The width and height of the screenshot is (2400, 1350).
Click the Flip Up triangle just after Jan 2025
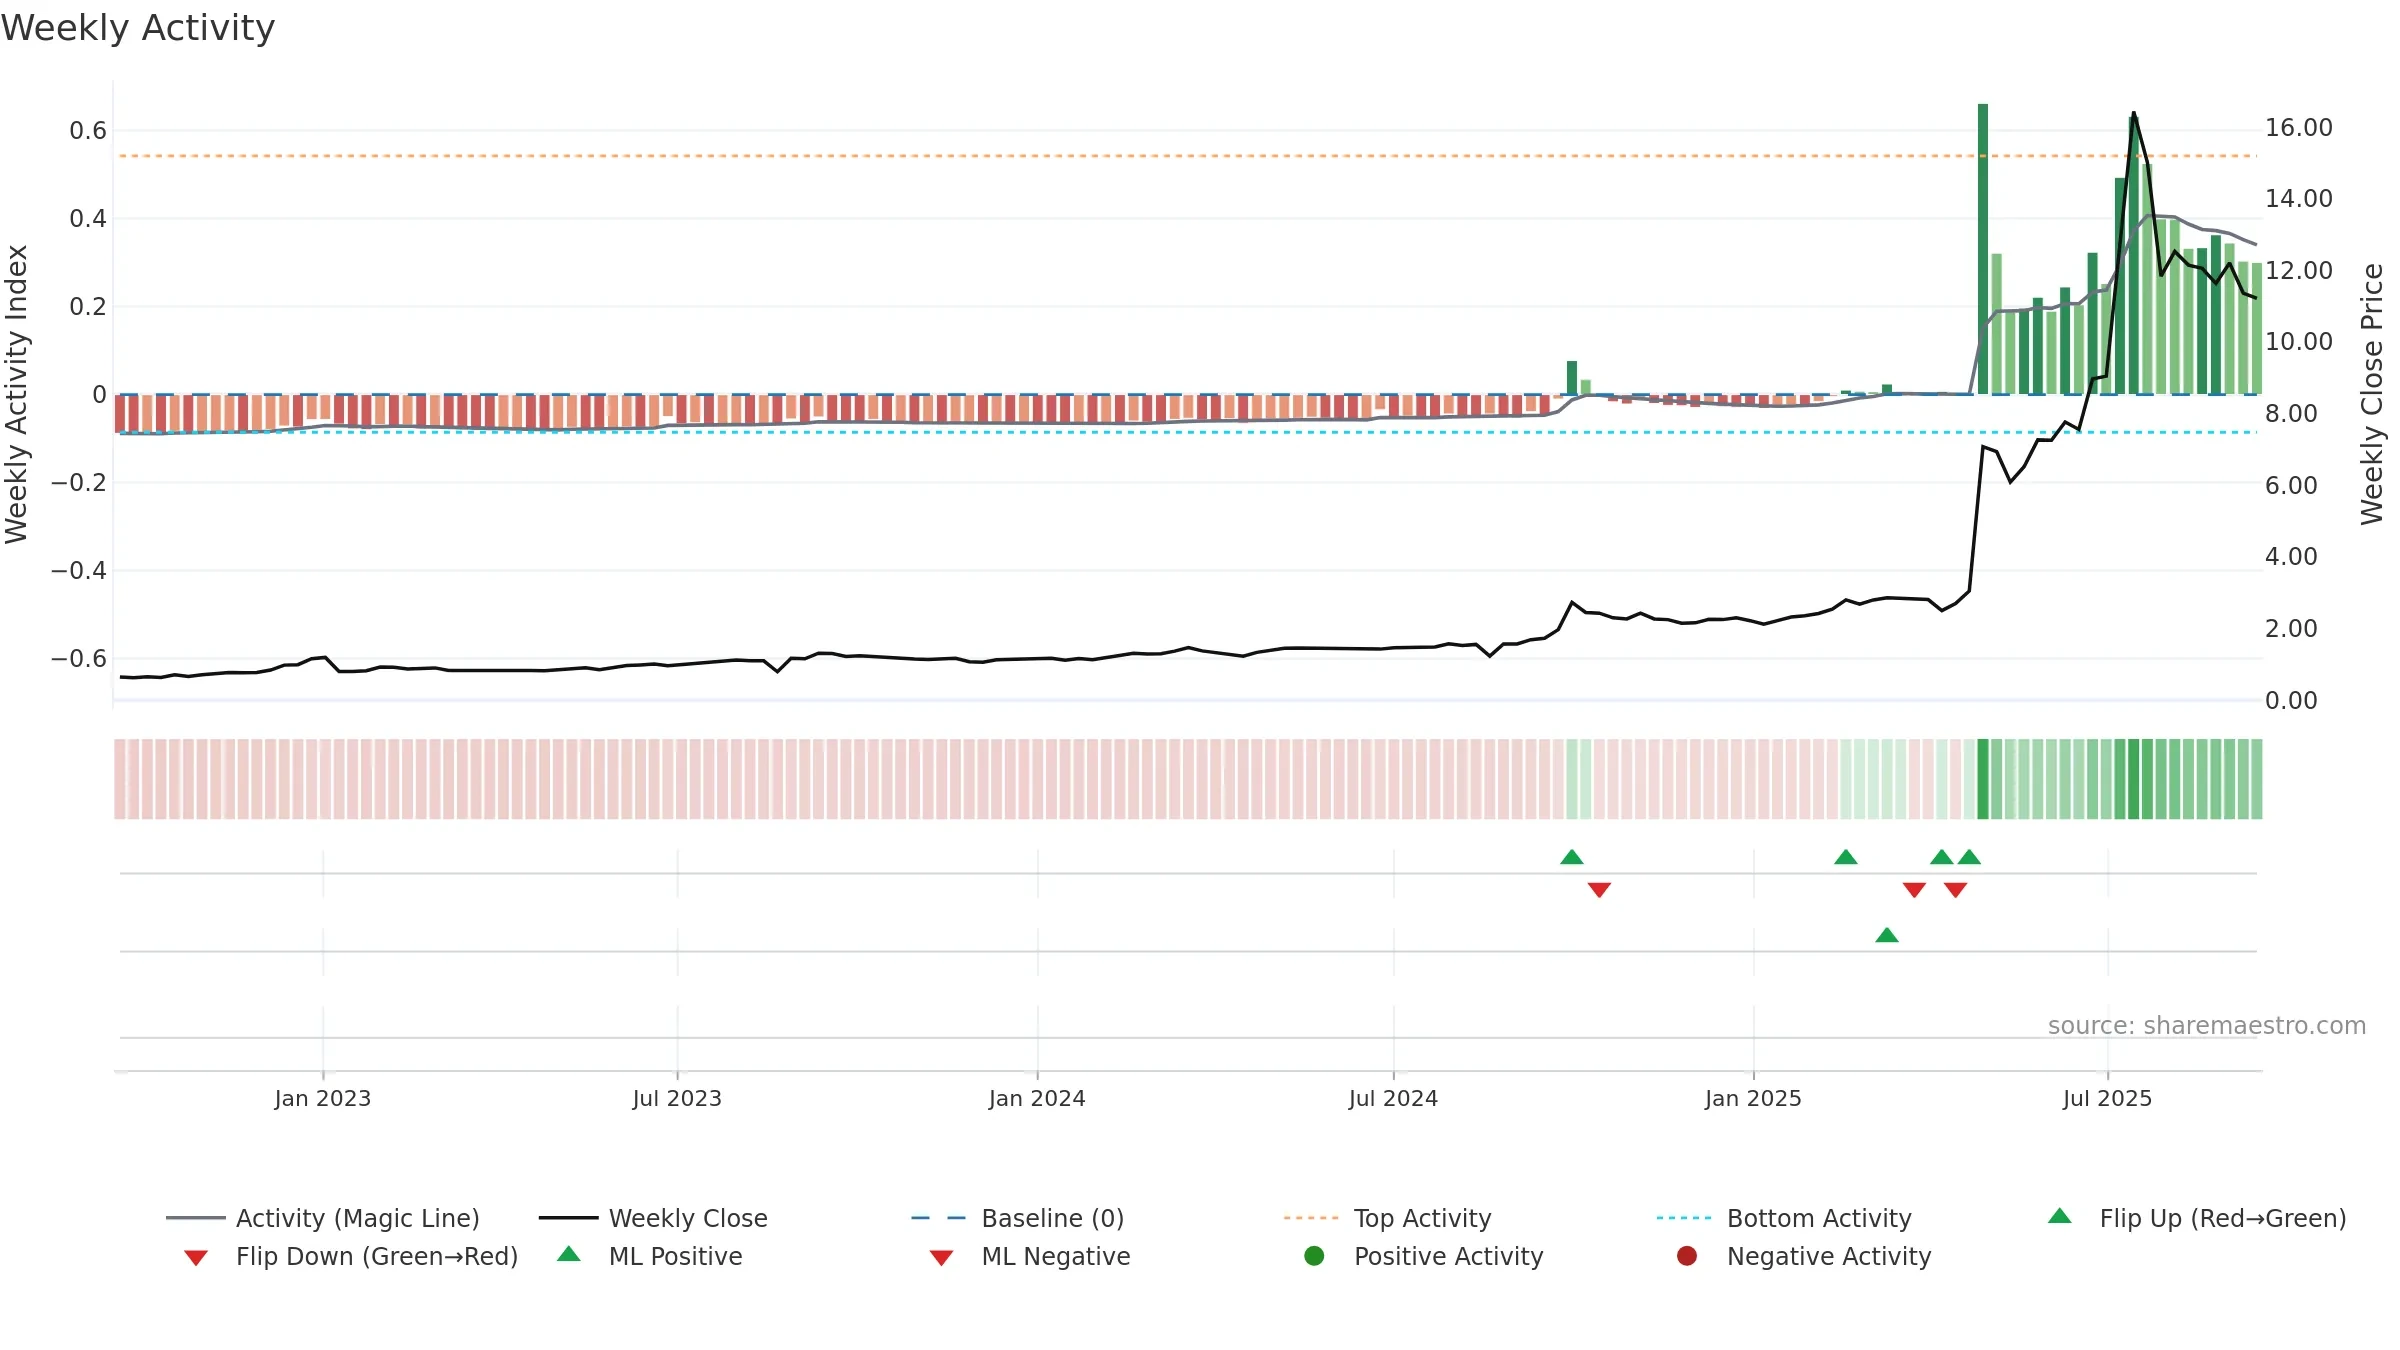pyautogui.click(x=1846, y=857)
